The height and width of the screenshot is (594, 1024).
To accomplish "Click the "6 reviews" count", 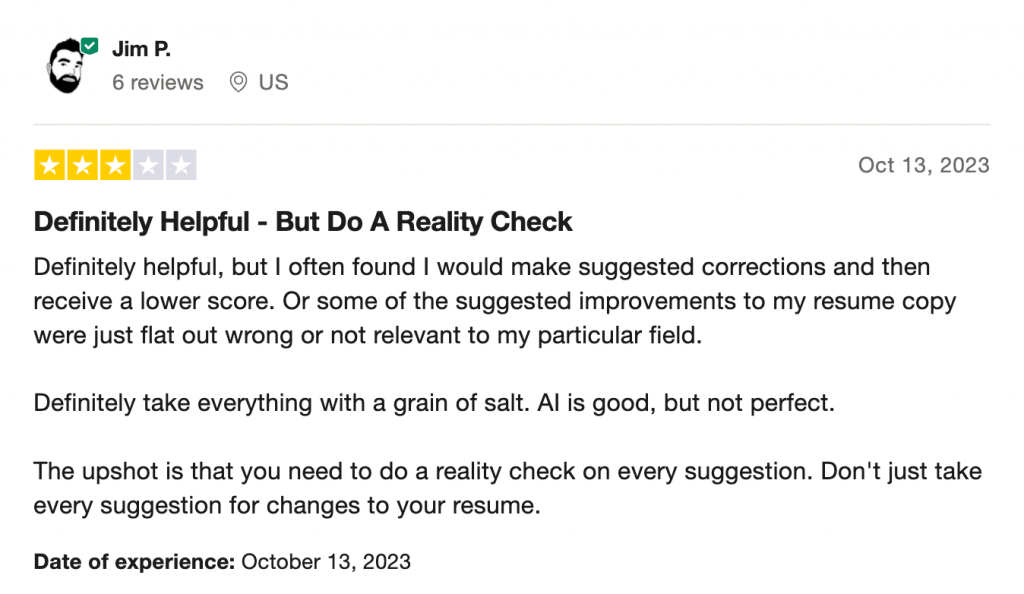I will point(157,83).
